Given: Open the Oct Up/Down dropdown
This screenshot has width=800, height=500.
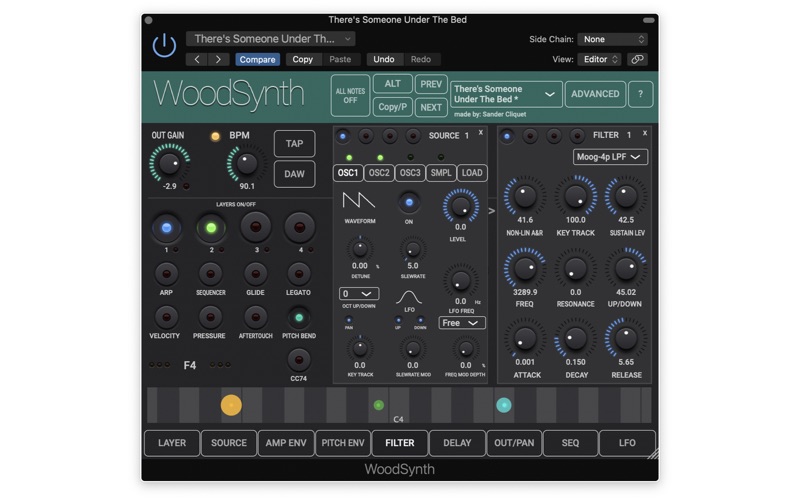Looking at the screenshot, I should click(359, 294).
